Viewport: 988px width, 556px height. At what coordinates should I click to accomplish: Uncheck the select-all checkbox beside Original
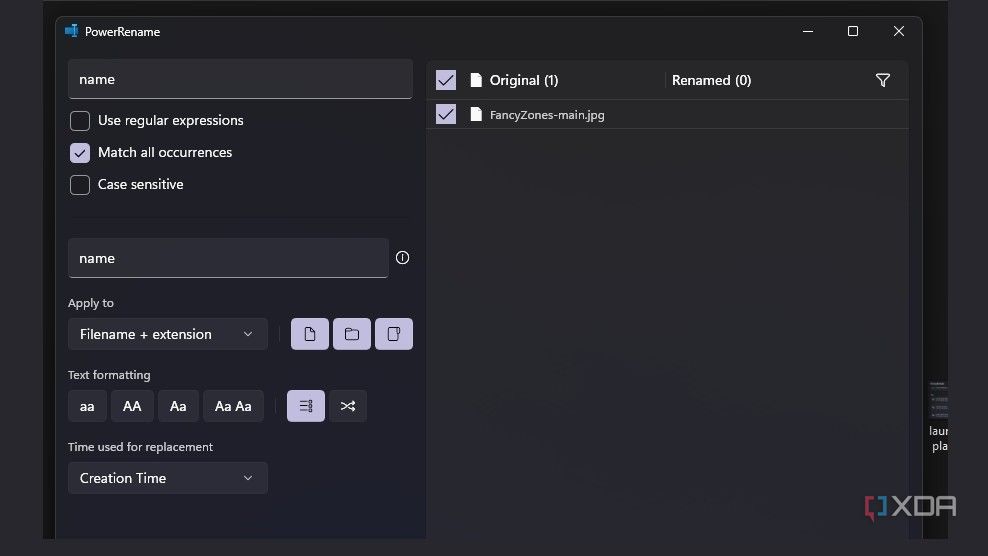(446, 80)
